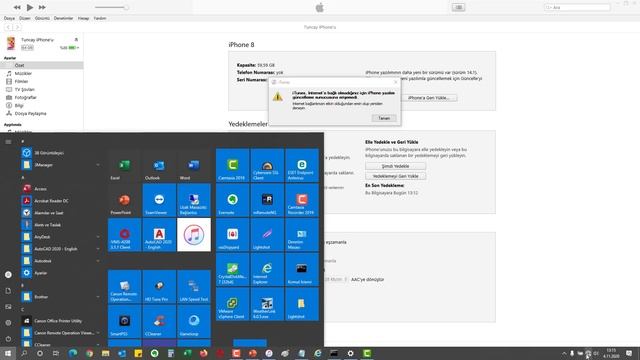Open the Düzen menu
The height and width of the screenshot is (360, 640).
pos(24,18)
